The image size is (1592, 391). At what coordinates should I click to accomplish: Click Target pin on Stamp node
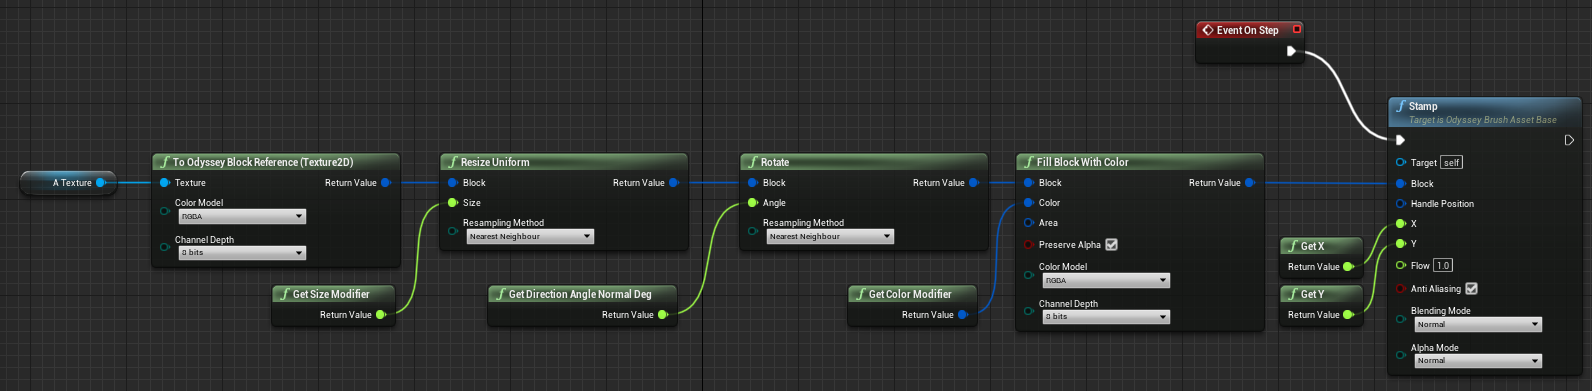[x=1401, y=163]
